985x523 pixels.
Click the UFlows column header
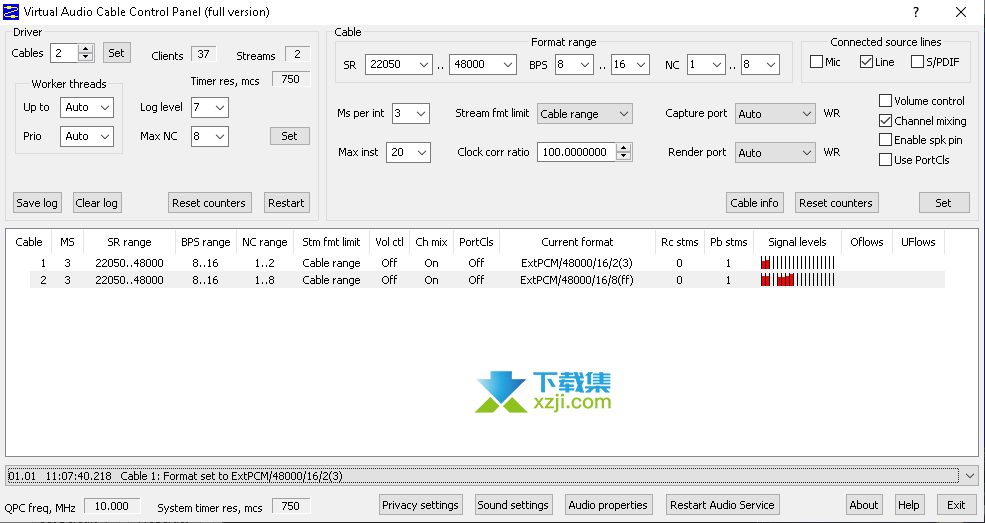(x=918, y=242)
